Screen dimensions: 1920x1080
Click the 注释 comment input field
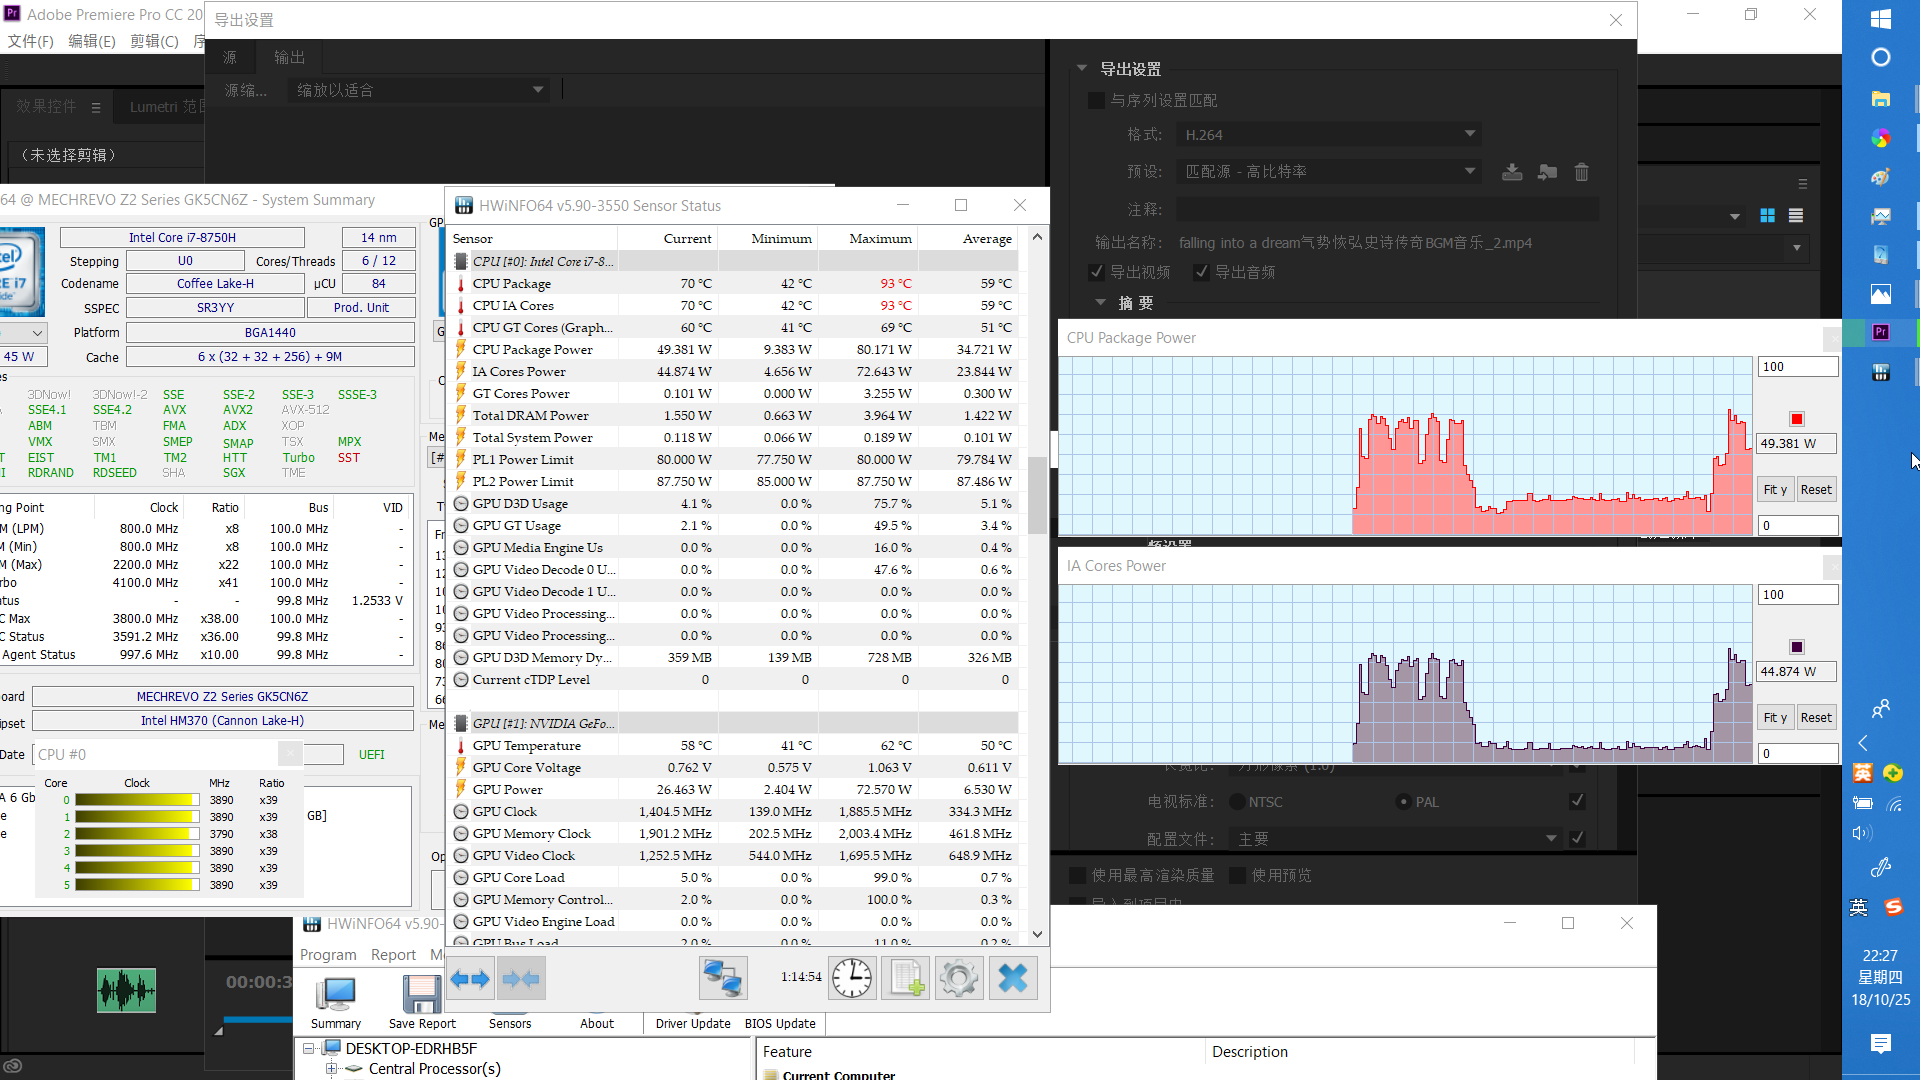(x=1387, y=209)
